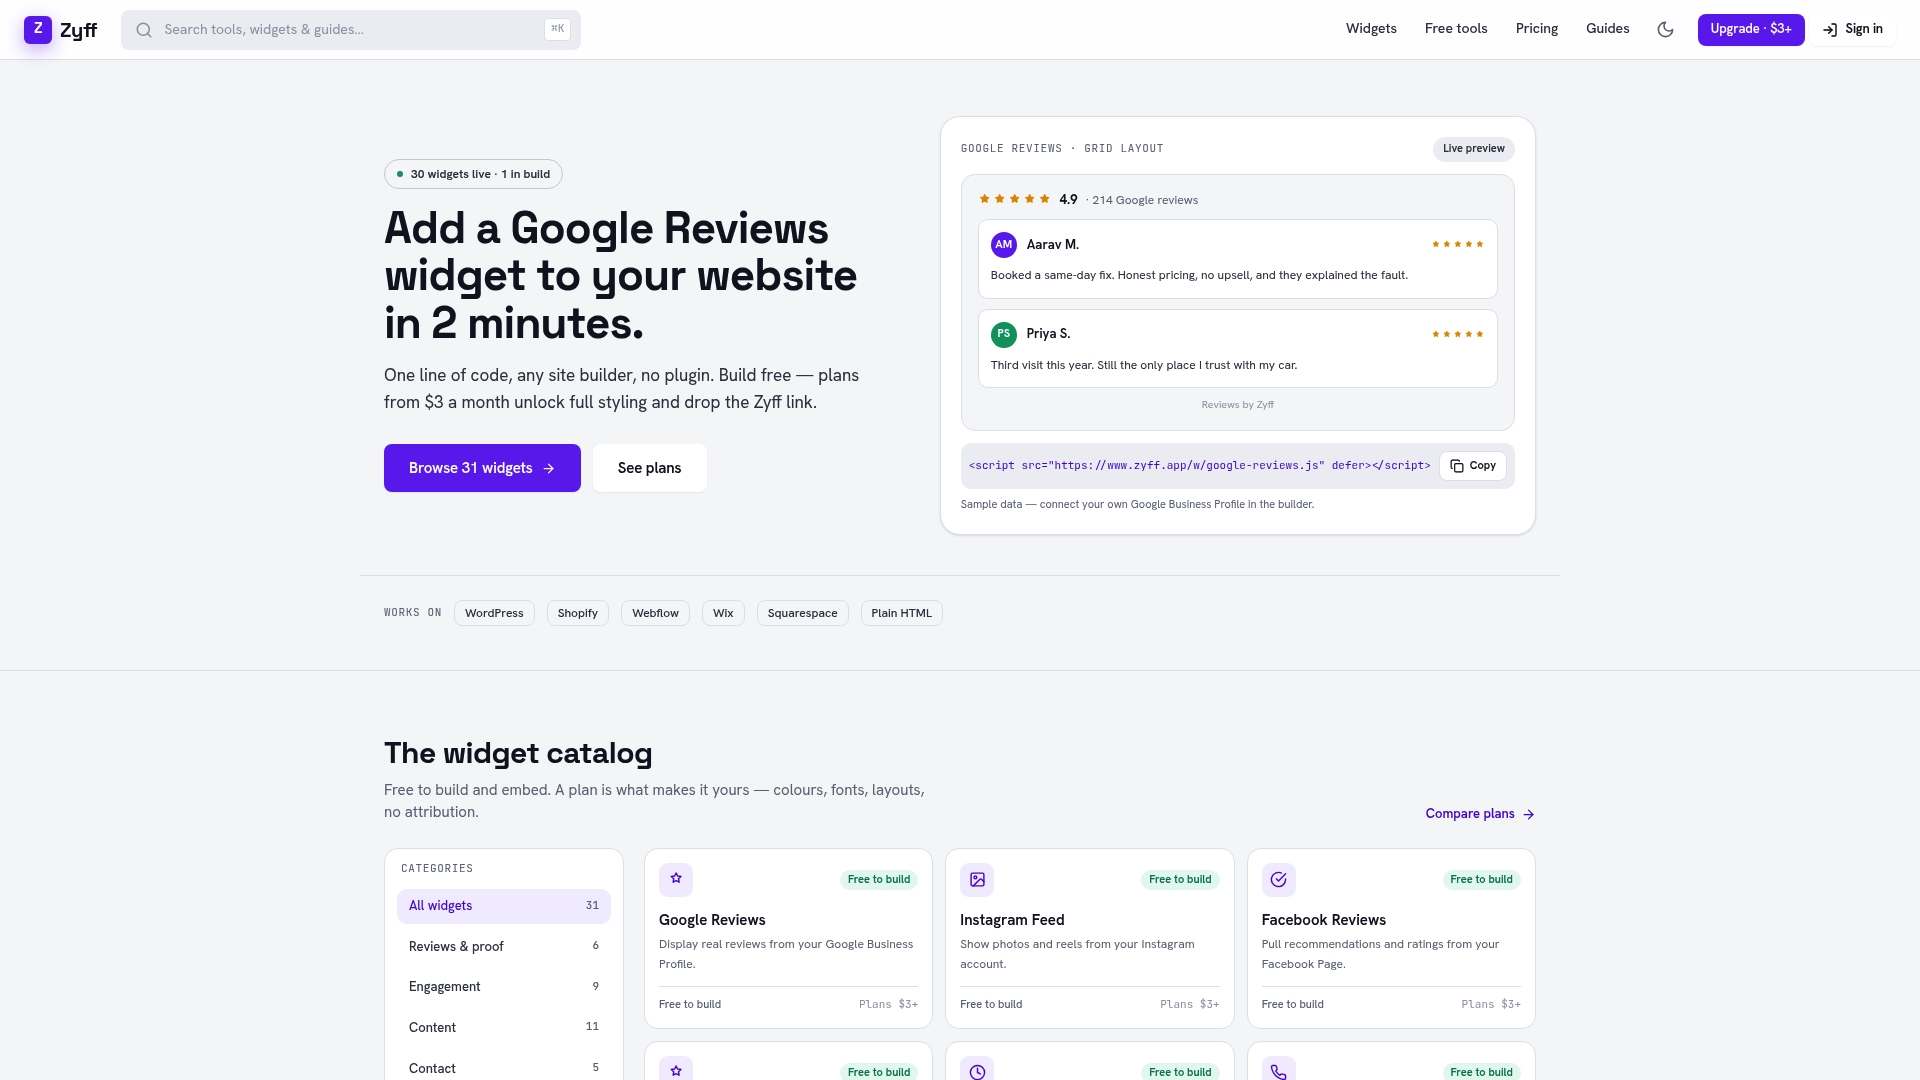Click the Zyff logo icon
The width and height of the screenshot is (1920, 1080).
(38, 29)
